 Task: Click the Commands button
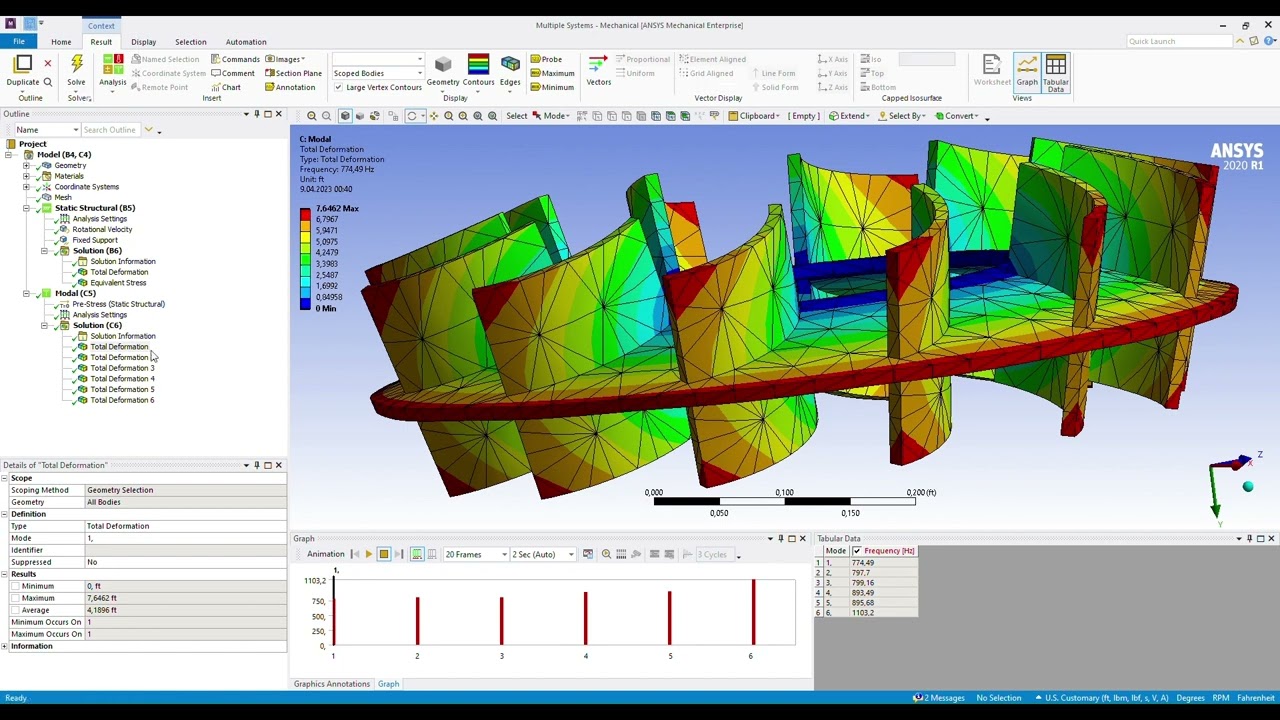[235, 59]
